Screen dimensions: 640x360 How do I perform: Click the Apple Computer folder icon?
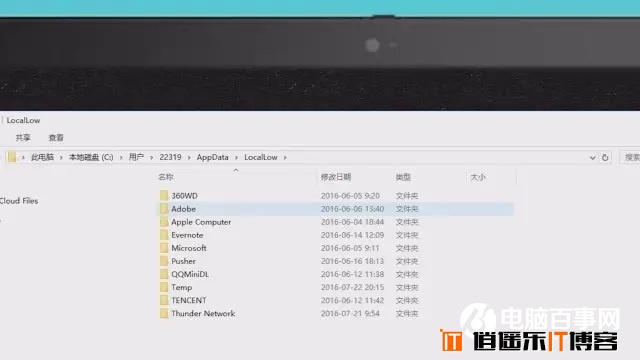[x=164, y=222]
